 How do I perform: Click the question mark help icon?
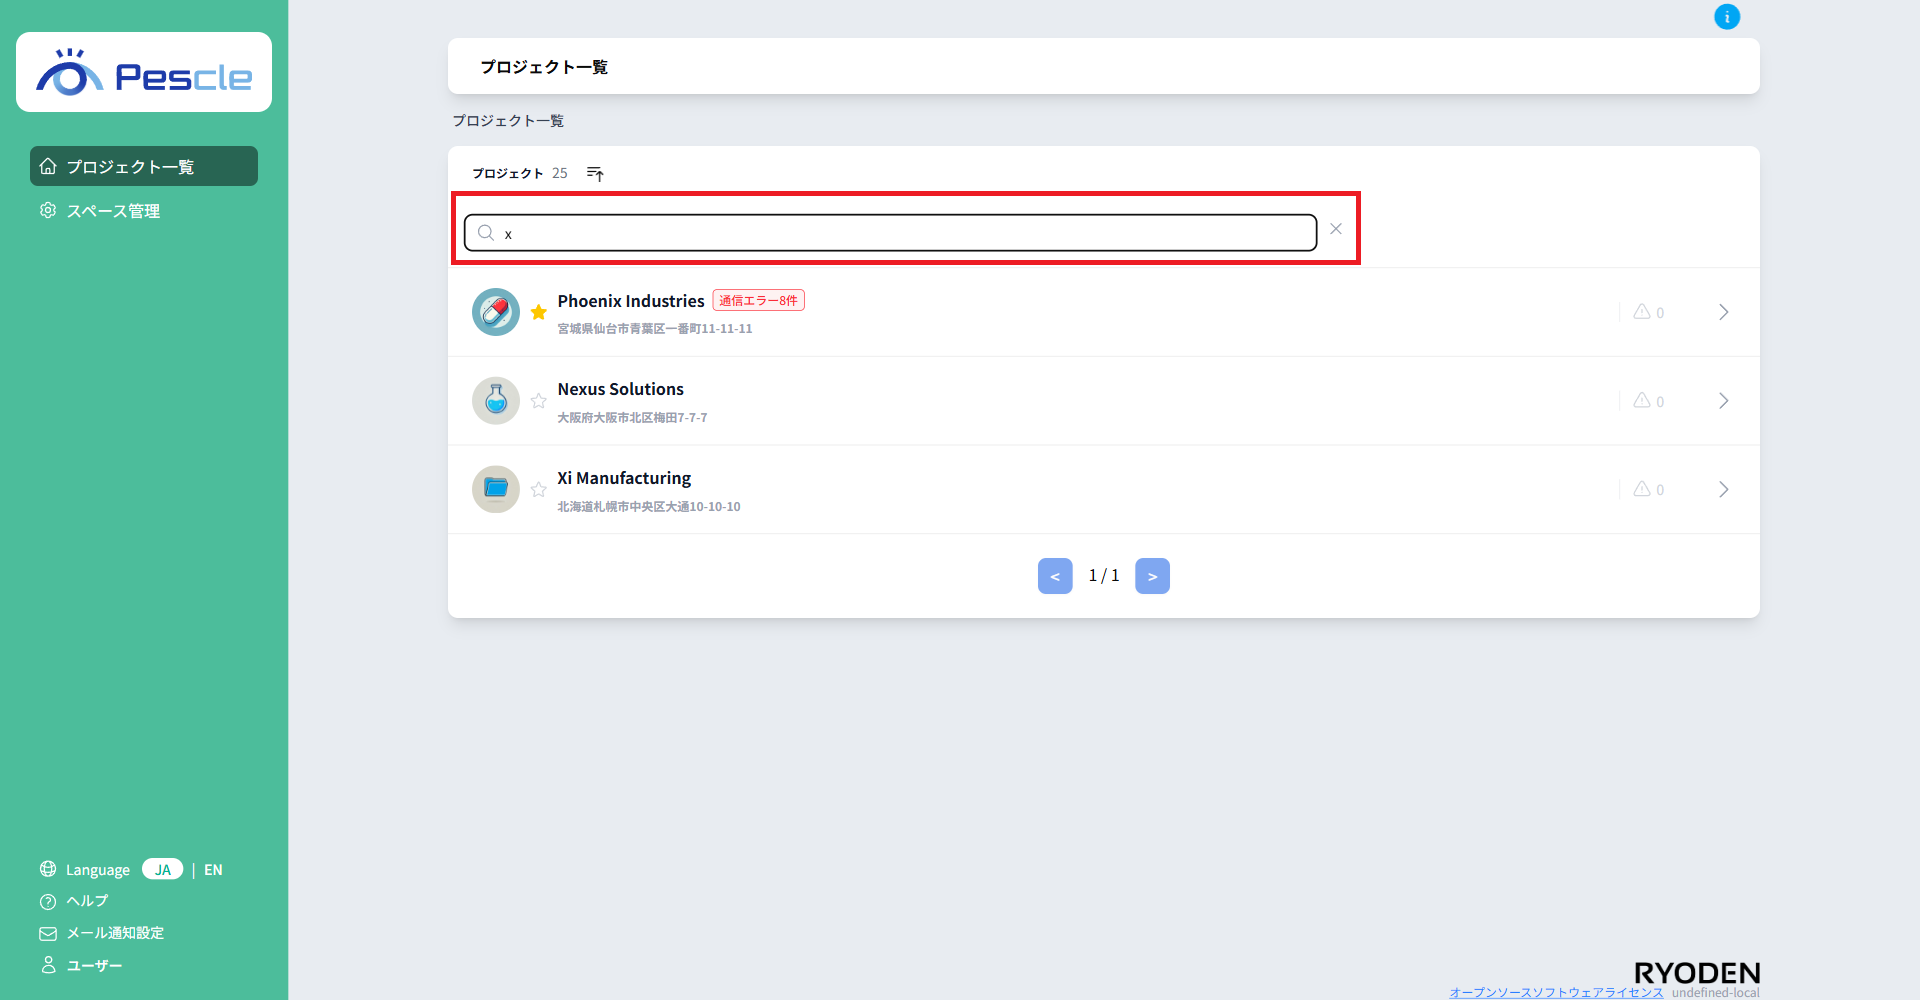48,902
